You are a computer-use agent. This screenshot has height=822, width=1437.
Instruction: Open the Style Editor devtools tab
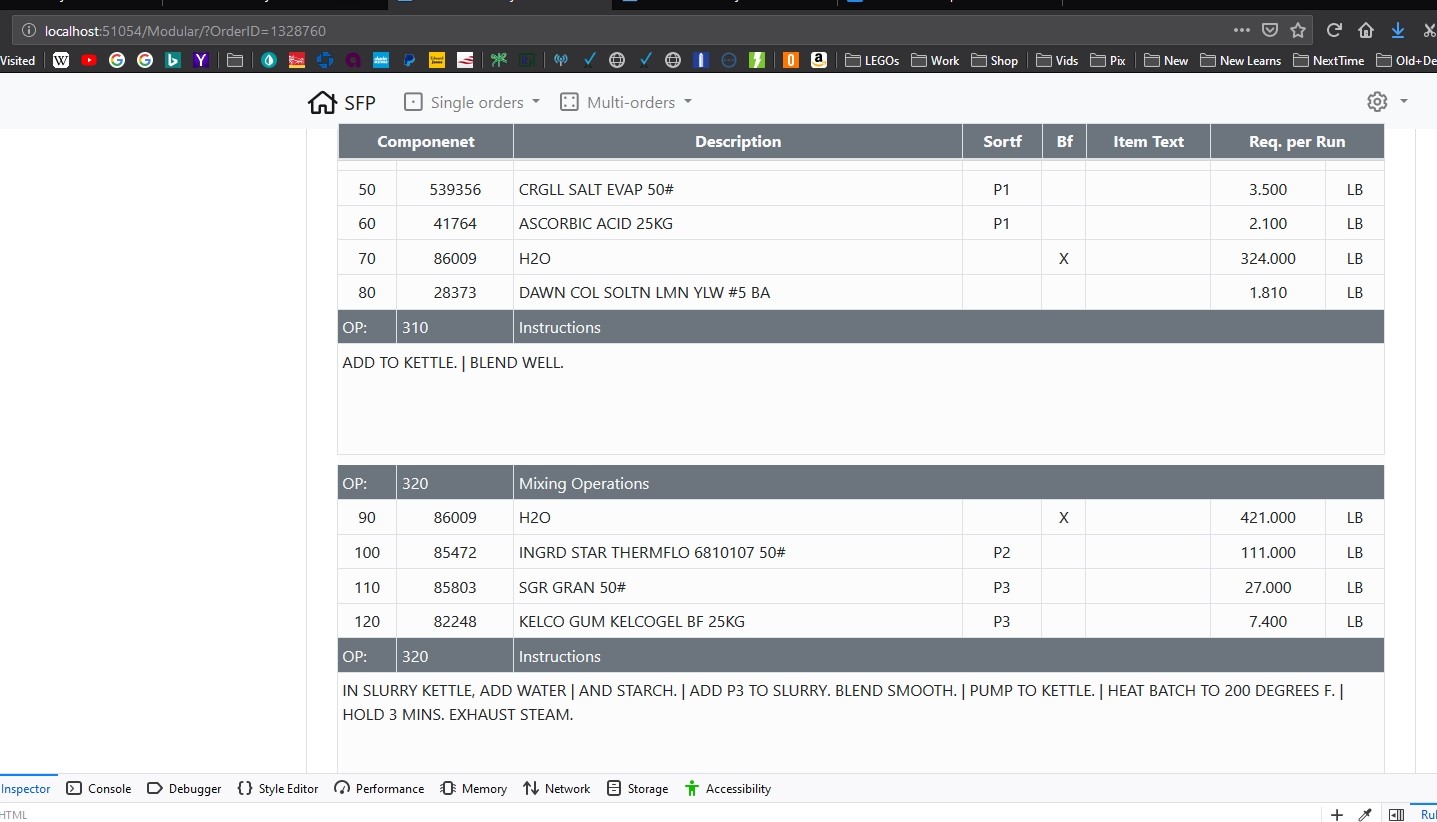[277, 788]
